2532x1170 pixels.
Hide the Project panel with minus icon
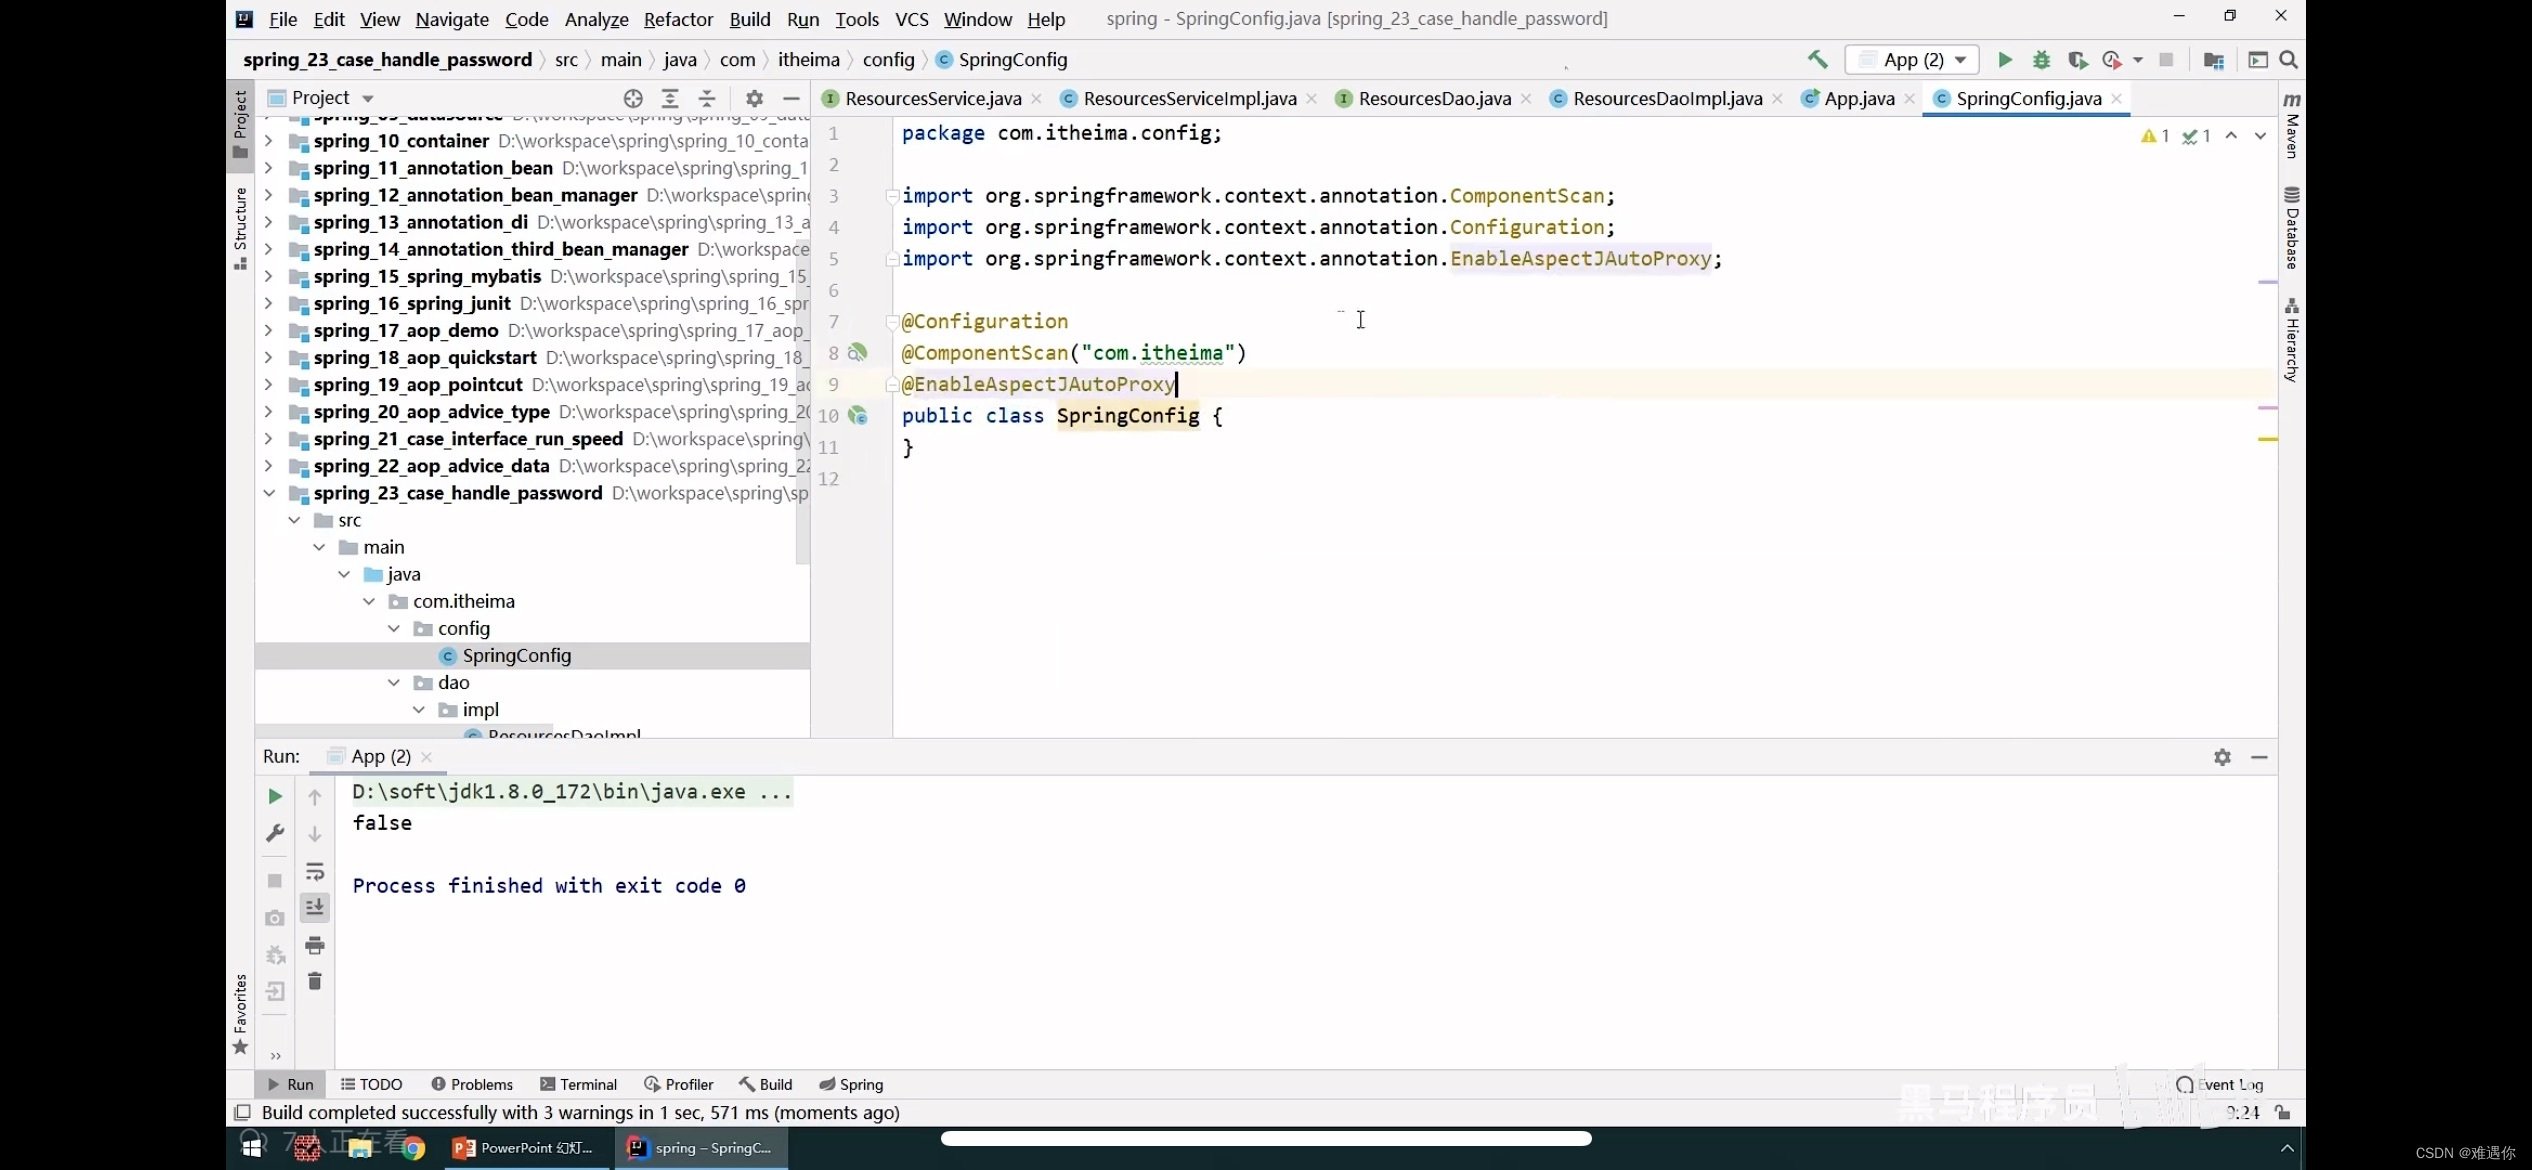[x=791, y=98]
